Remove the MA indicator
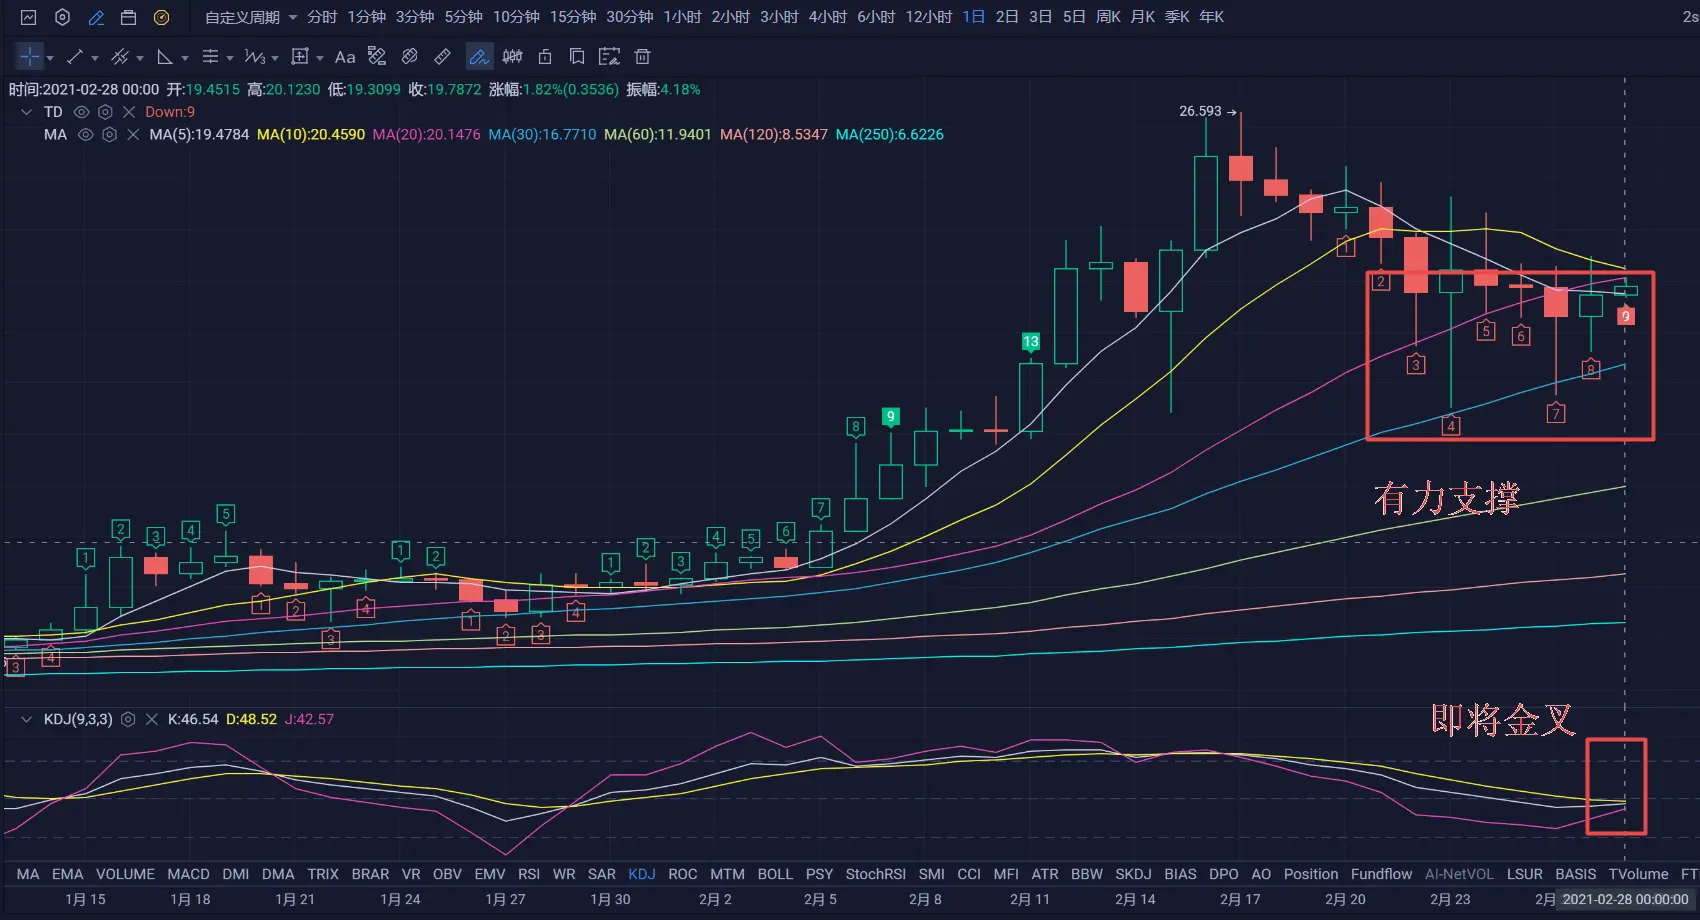Image resolution: width=1700 pixels, height=920 pixels. pyautogui.click(x=133, y=134)
